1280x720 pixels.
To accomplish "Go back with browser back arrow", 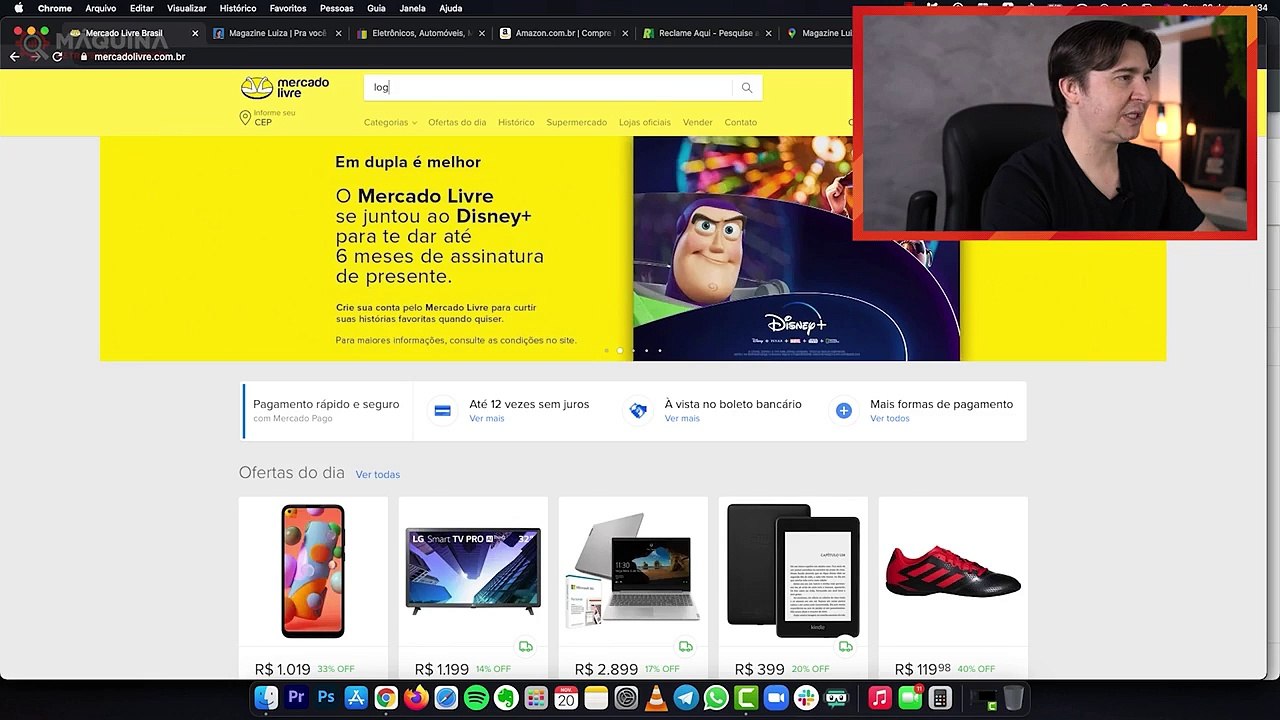I will (x=14, y=57).
